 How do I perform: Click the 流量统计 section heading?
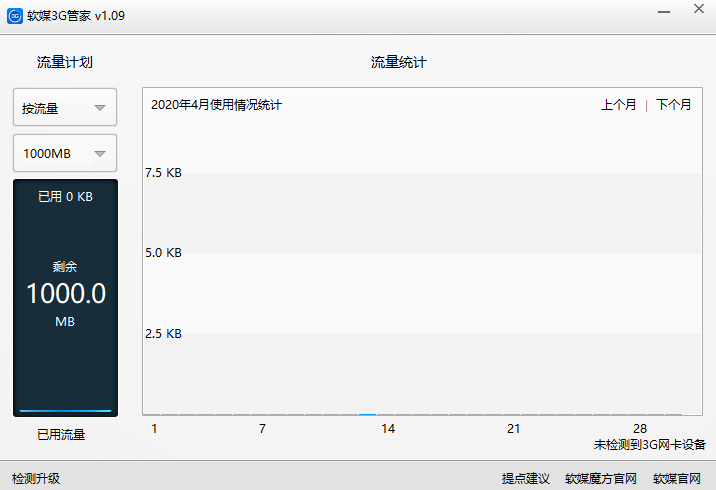399,62
